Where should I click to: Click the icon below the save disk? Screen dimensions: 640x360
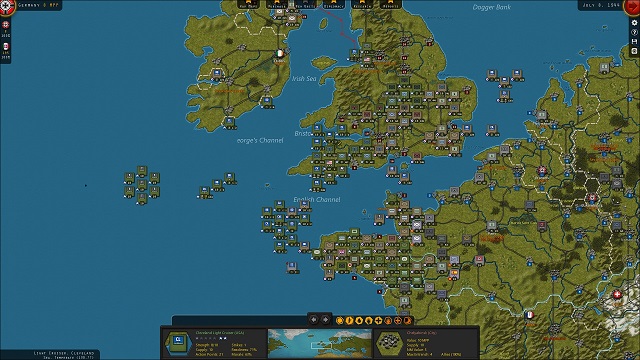click(634, 51)
